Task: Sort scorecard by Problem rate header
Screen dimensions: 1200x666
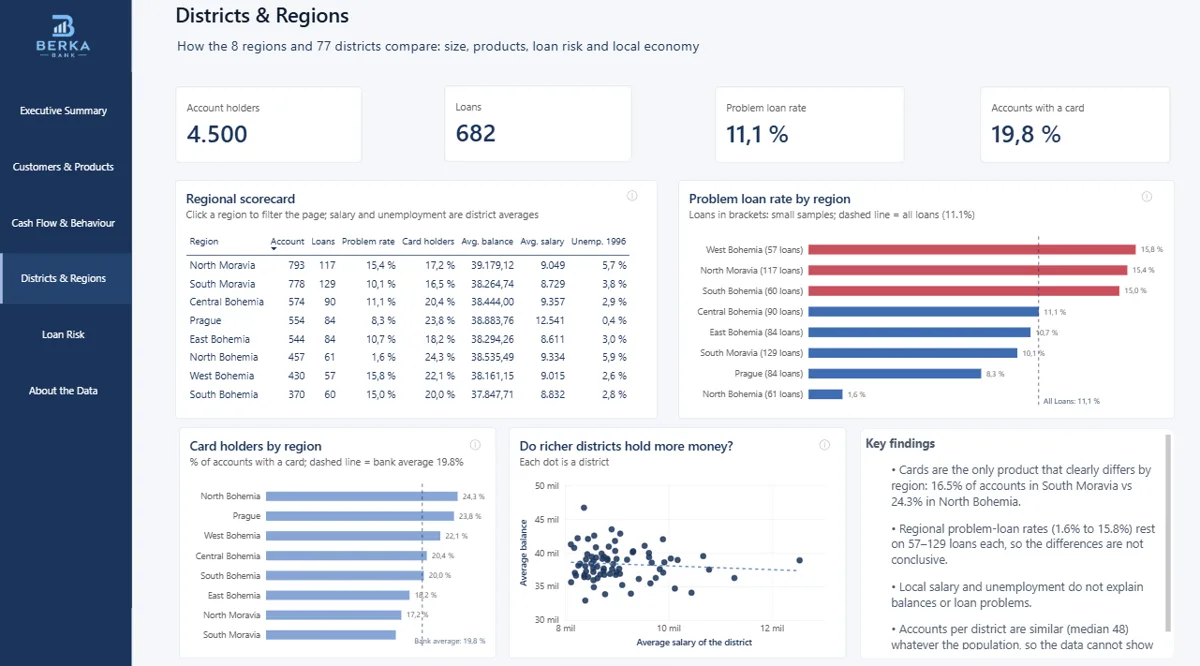Action: 368,241
